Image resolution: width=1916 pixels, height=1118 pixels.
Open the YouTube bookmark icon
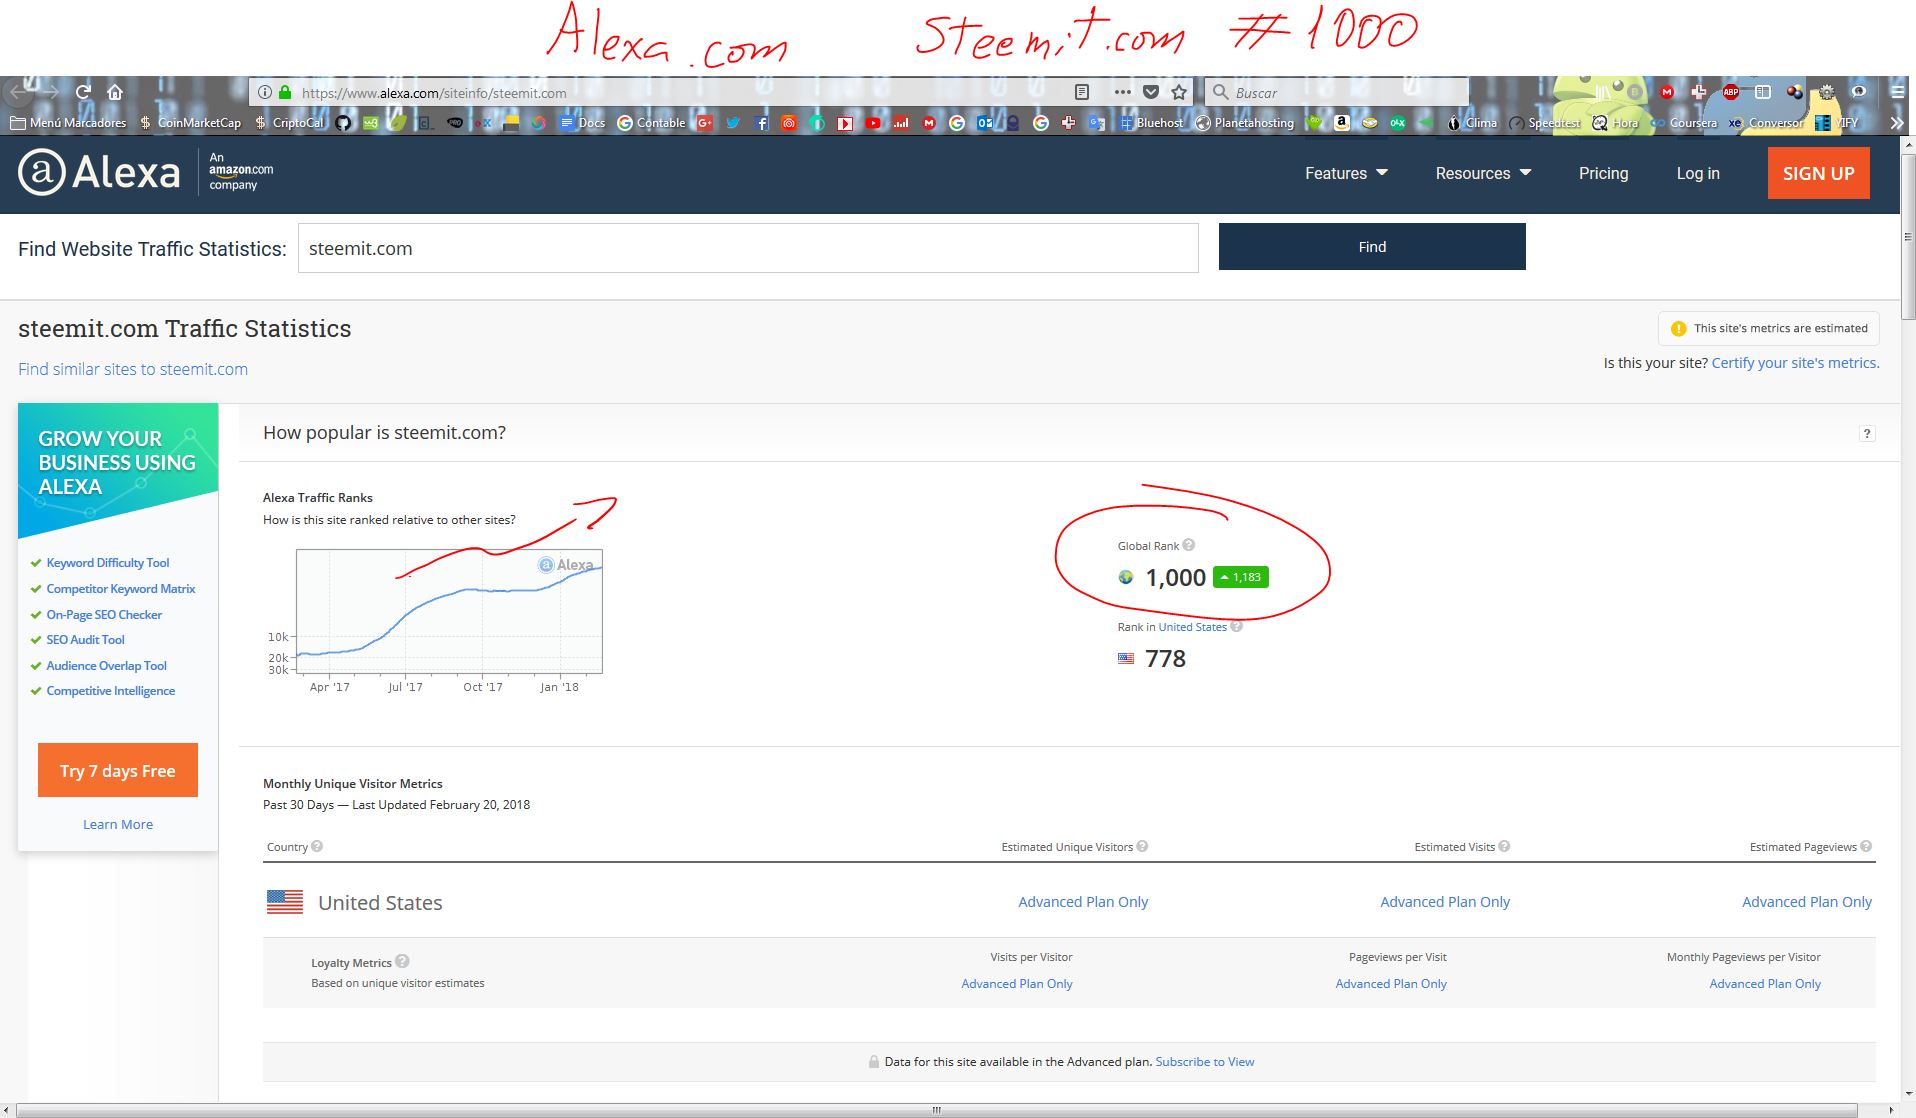point(873,123)
